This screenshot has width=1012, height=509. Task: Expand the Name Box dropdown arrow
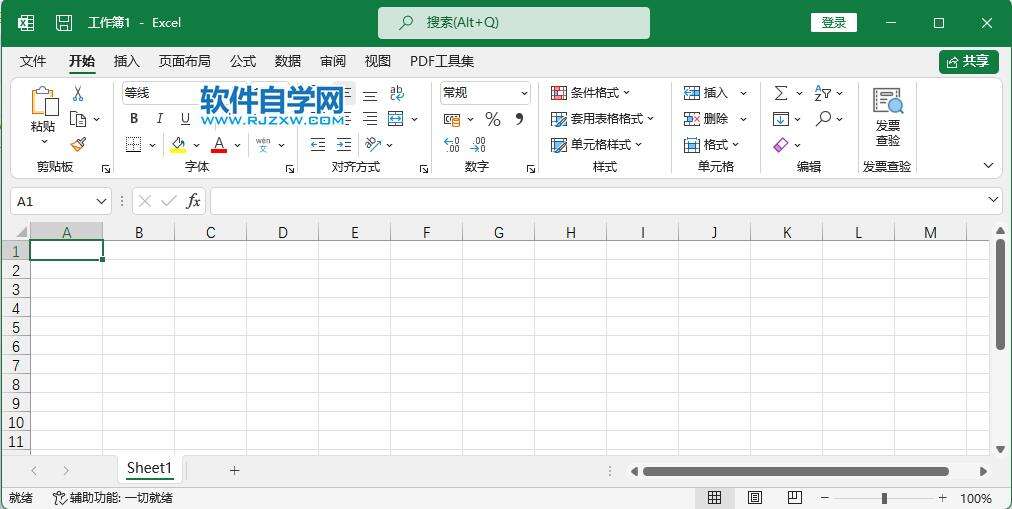click(x=101, y=201)
